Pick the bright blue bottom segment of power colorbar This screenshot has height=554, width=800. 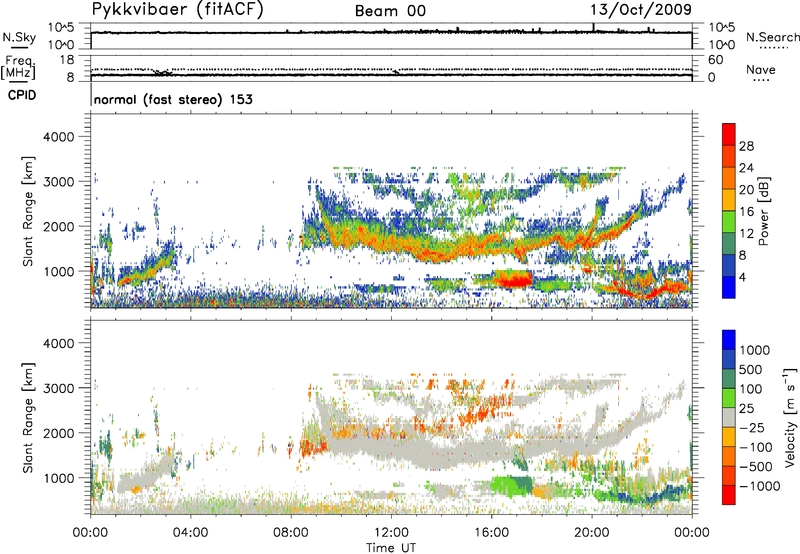click(729, 287)
